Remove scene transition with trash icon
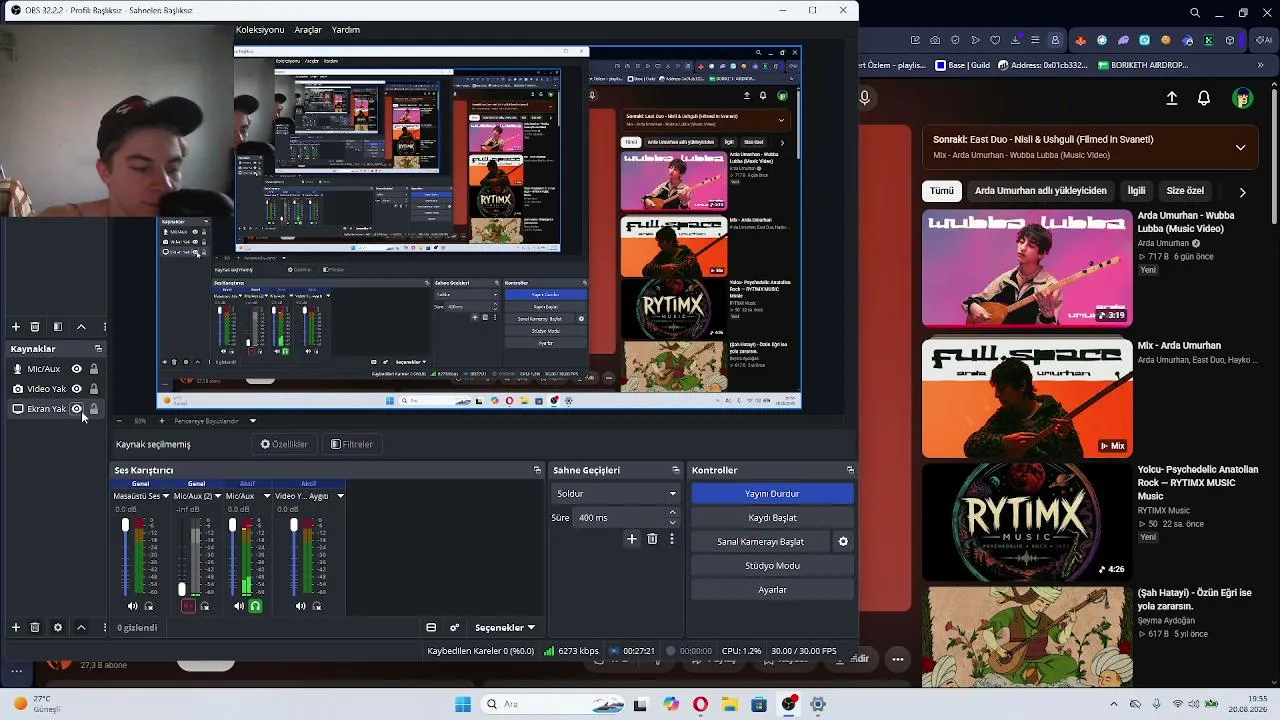Screen dimensions: 1280x720 pyautogui.click(x=652, y=539)
